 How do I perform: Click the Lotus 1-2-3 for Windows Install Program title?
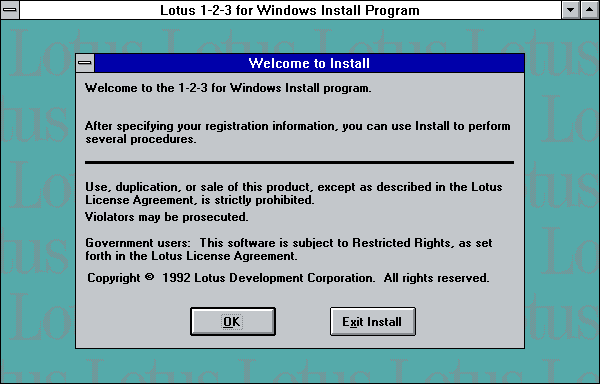(x=290, y=10)
